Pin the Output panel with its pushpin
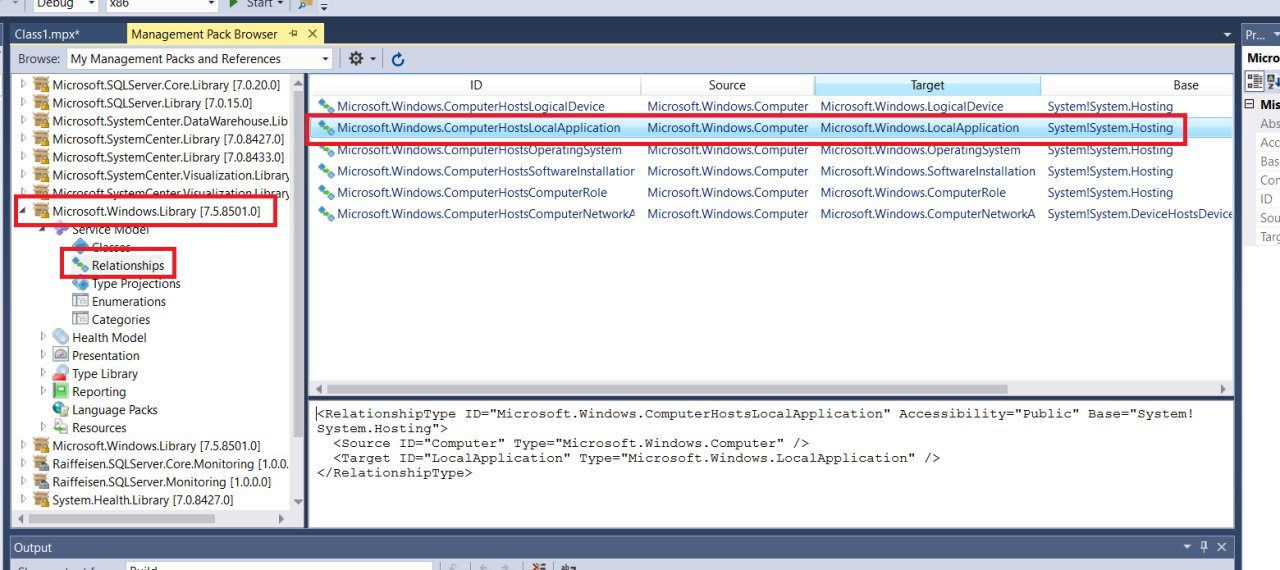Image resolution: width=1280 pixels, height=570 pixels. pyautogui.click(x=1203, y=547)
